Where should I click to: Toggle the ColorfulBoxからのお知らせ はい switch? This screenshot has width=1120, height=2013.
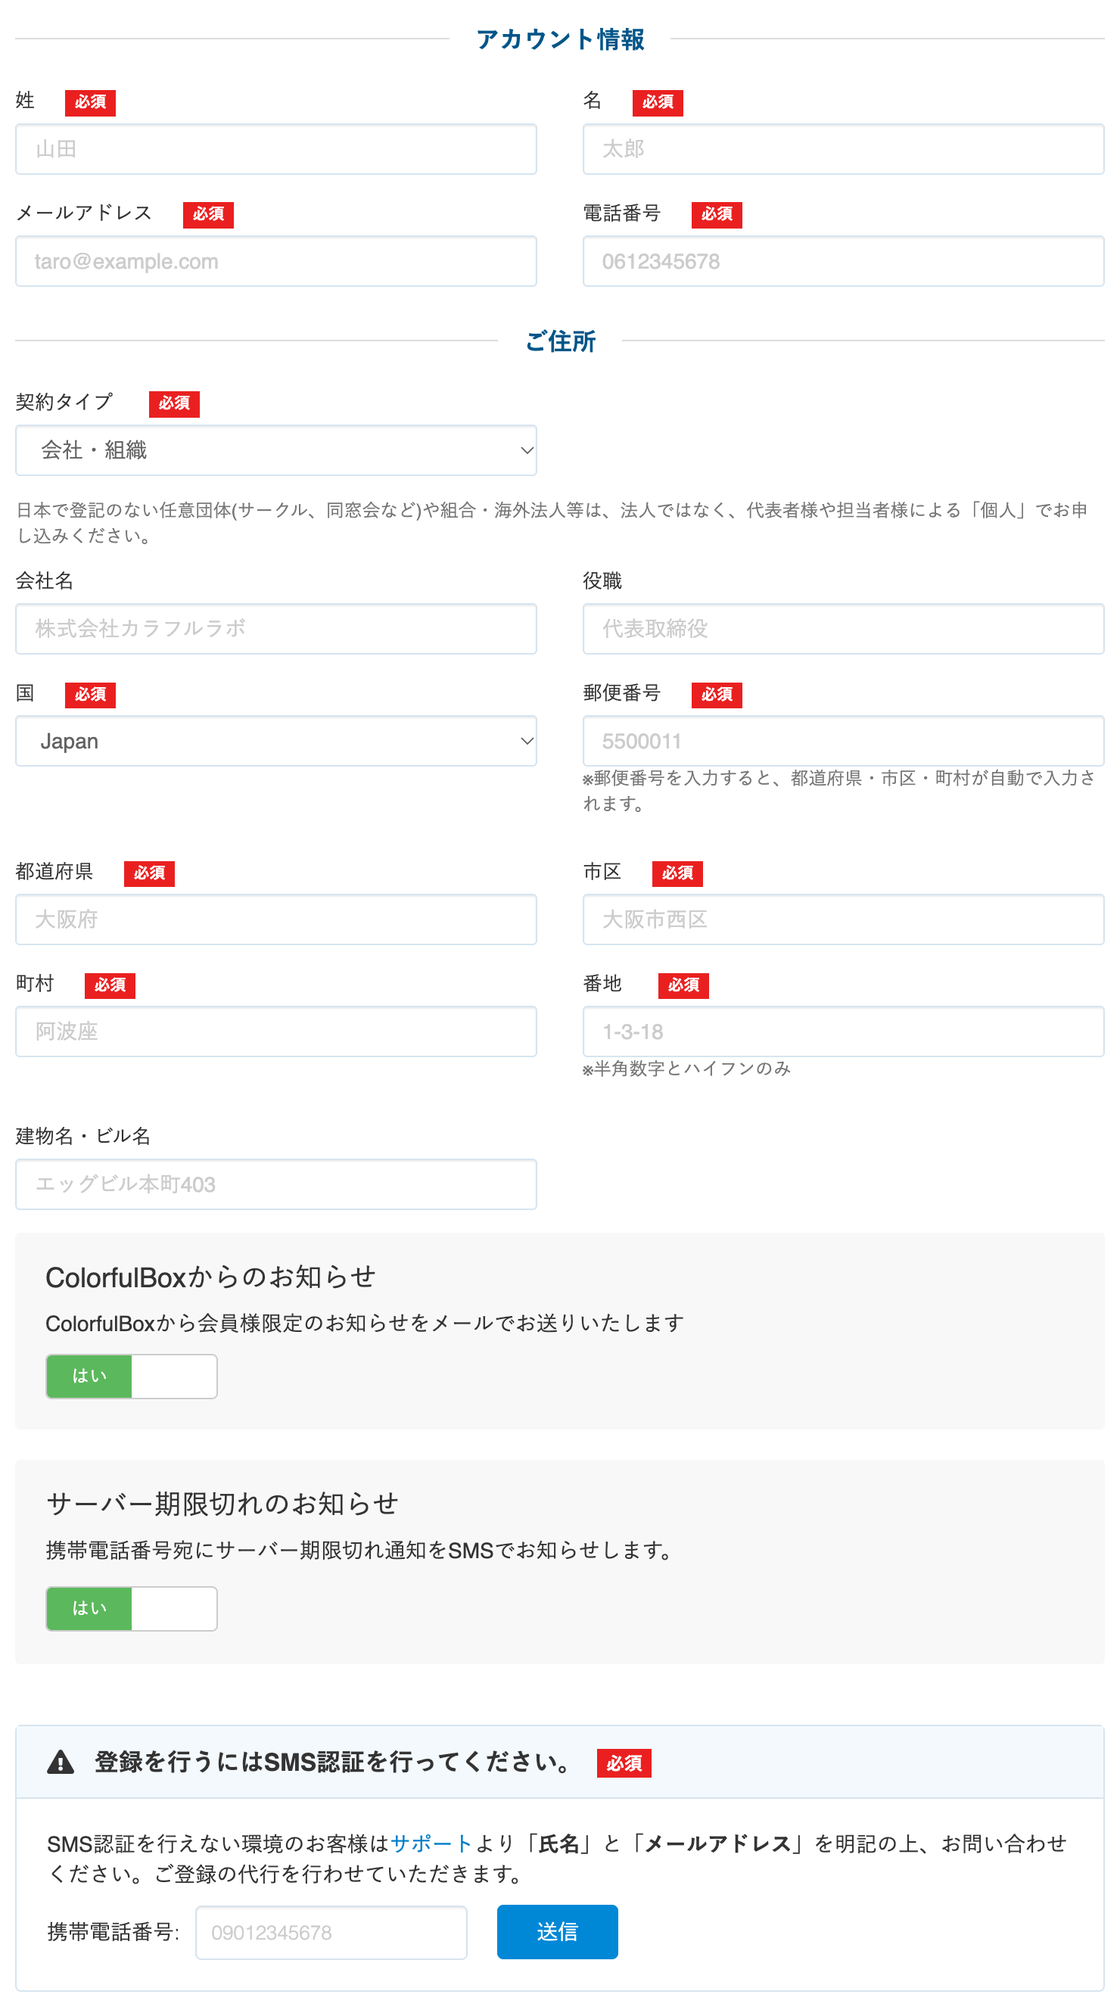[131, 1376]
